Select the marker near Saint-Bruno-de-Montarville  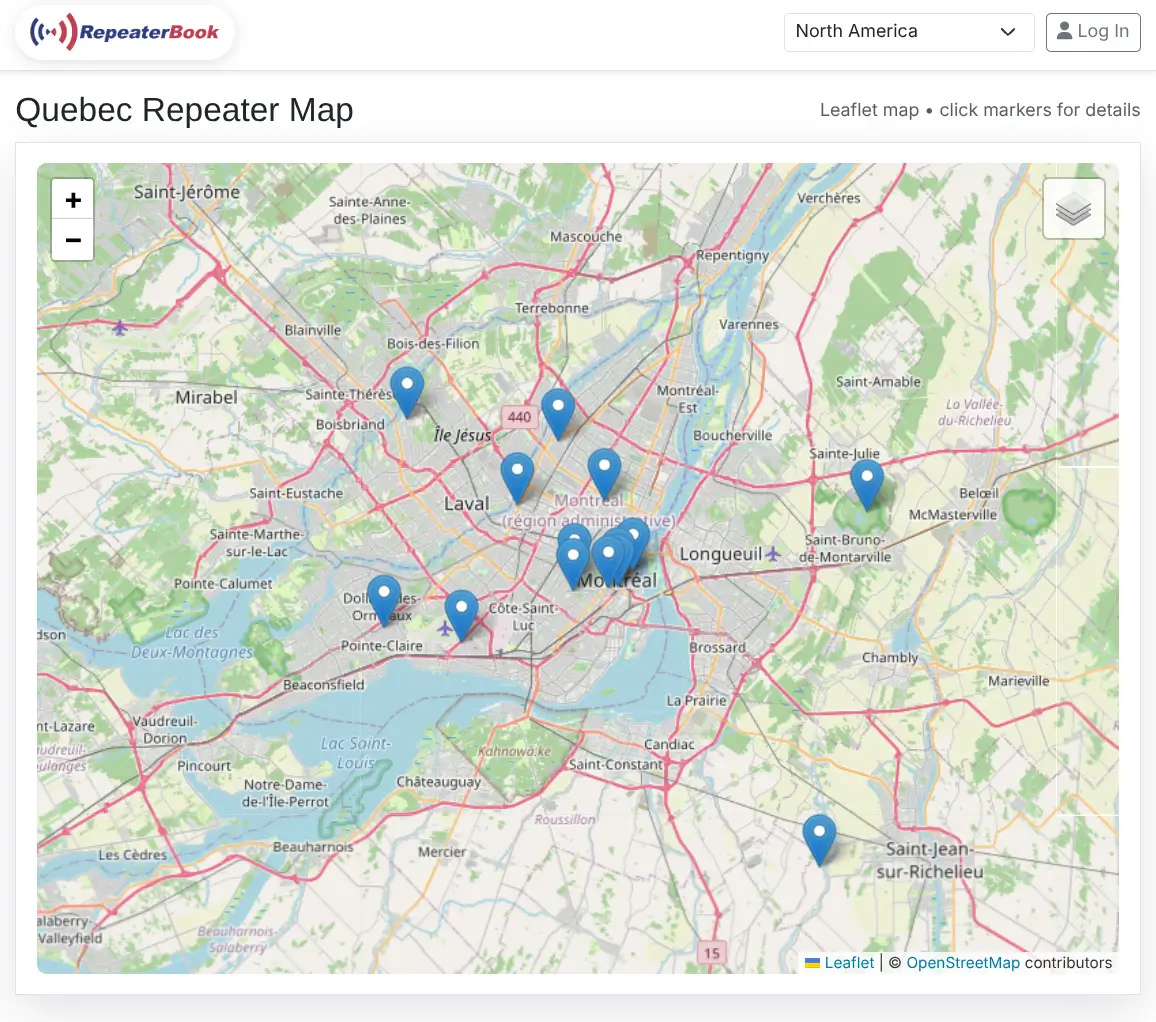(x=867, y=485)
